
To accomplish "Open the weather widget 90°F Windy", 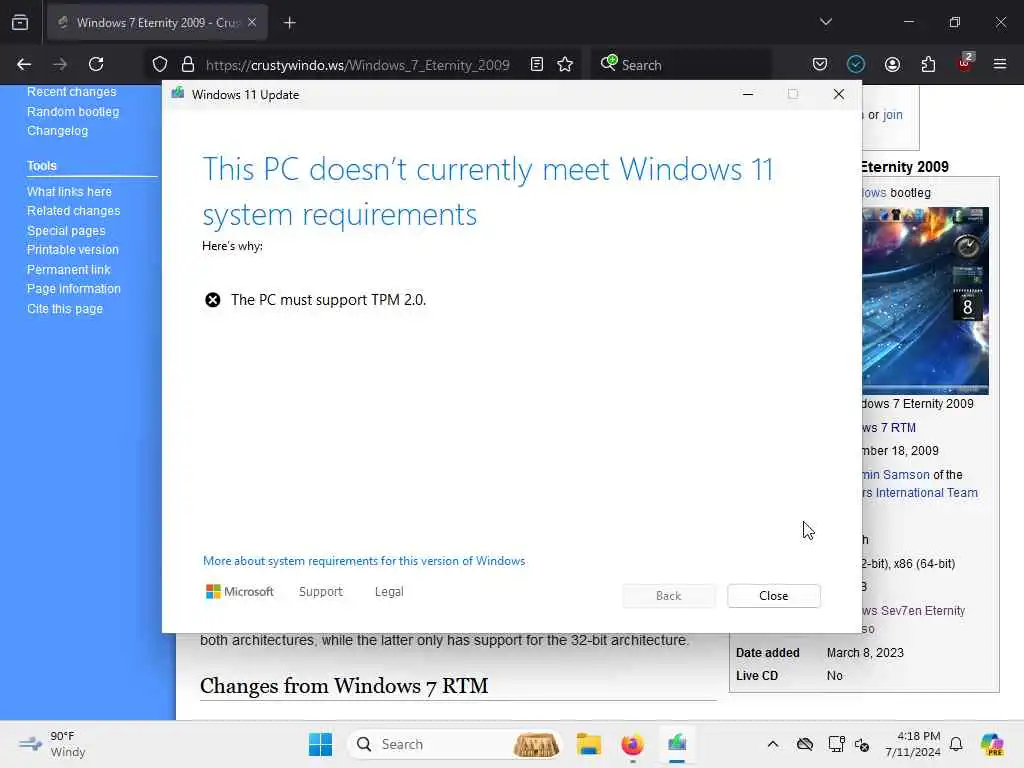I will click(x=53, y=744).
